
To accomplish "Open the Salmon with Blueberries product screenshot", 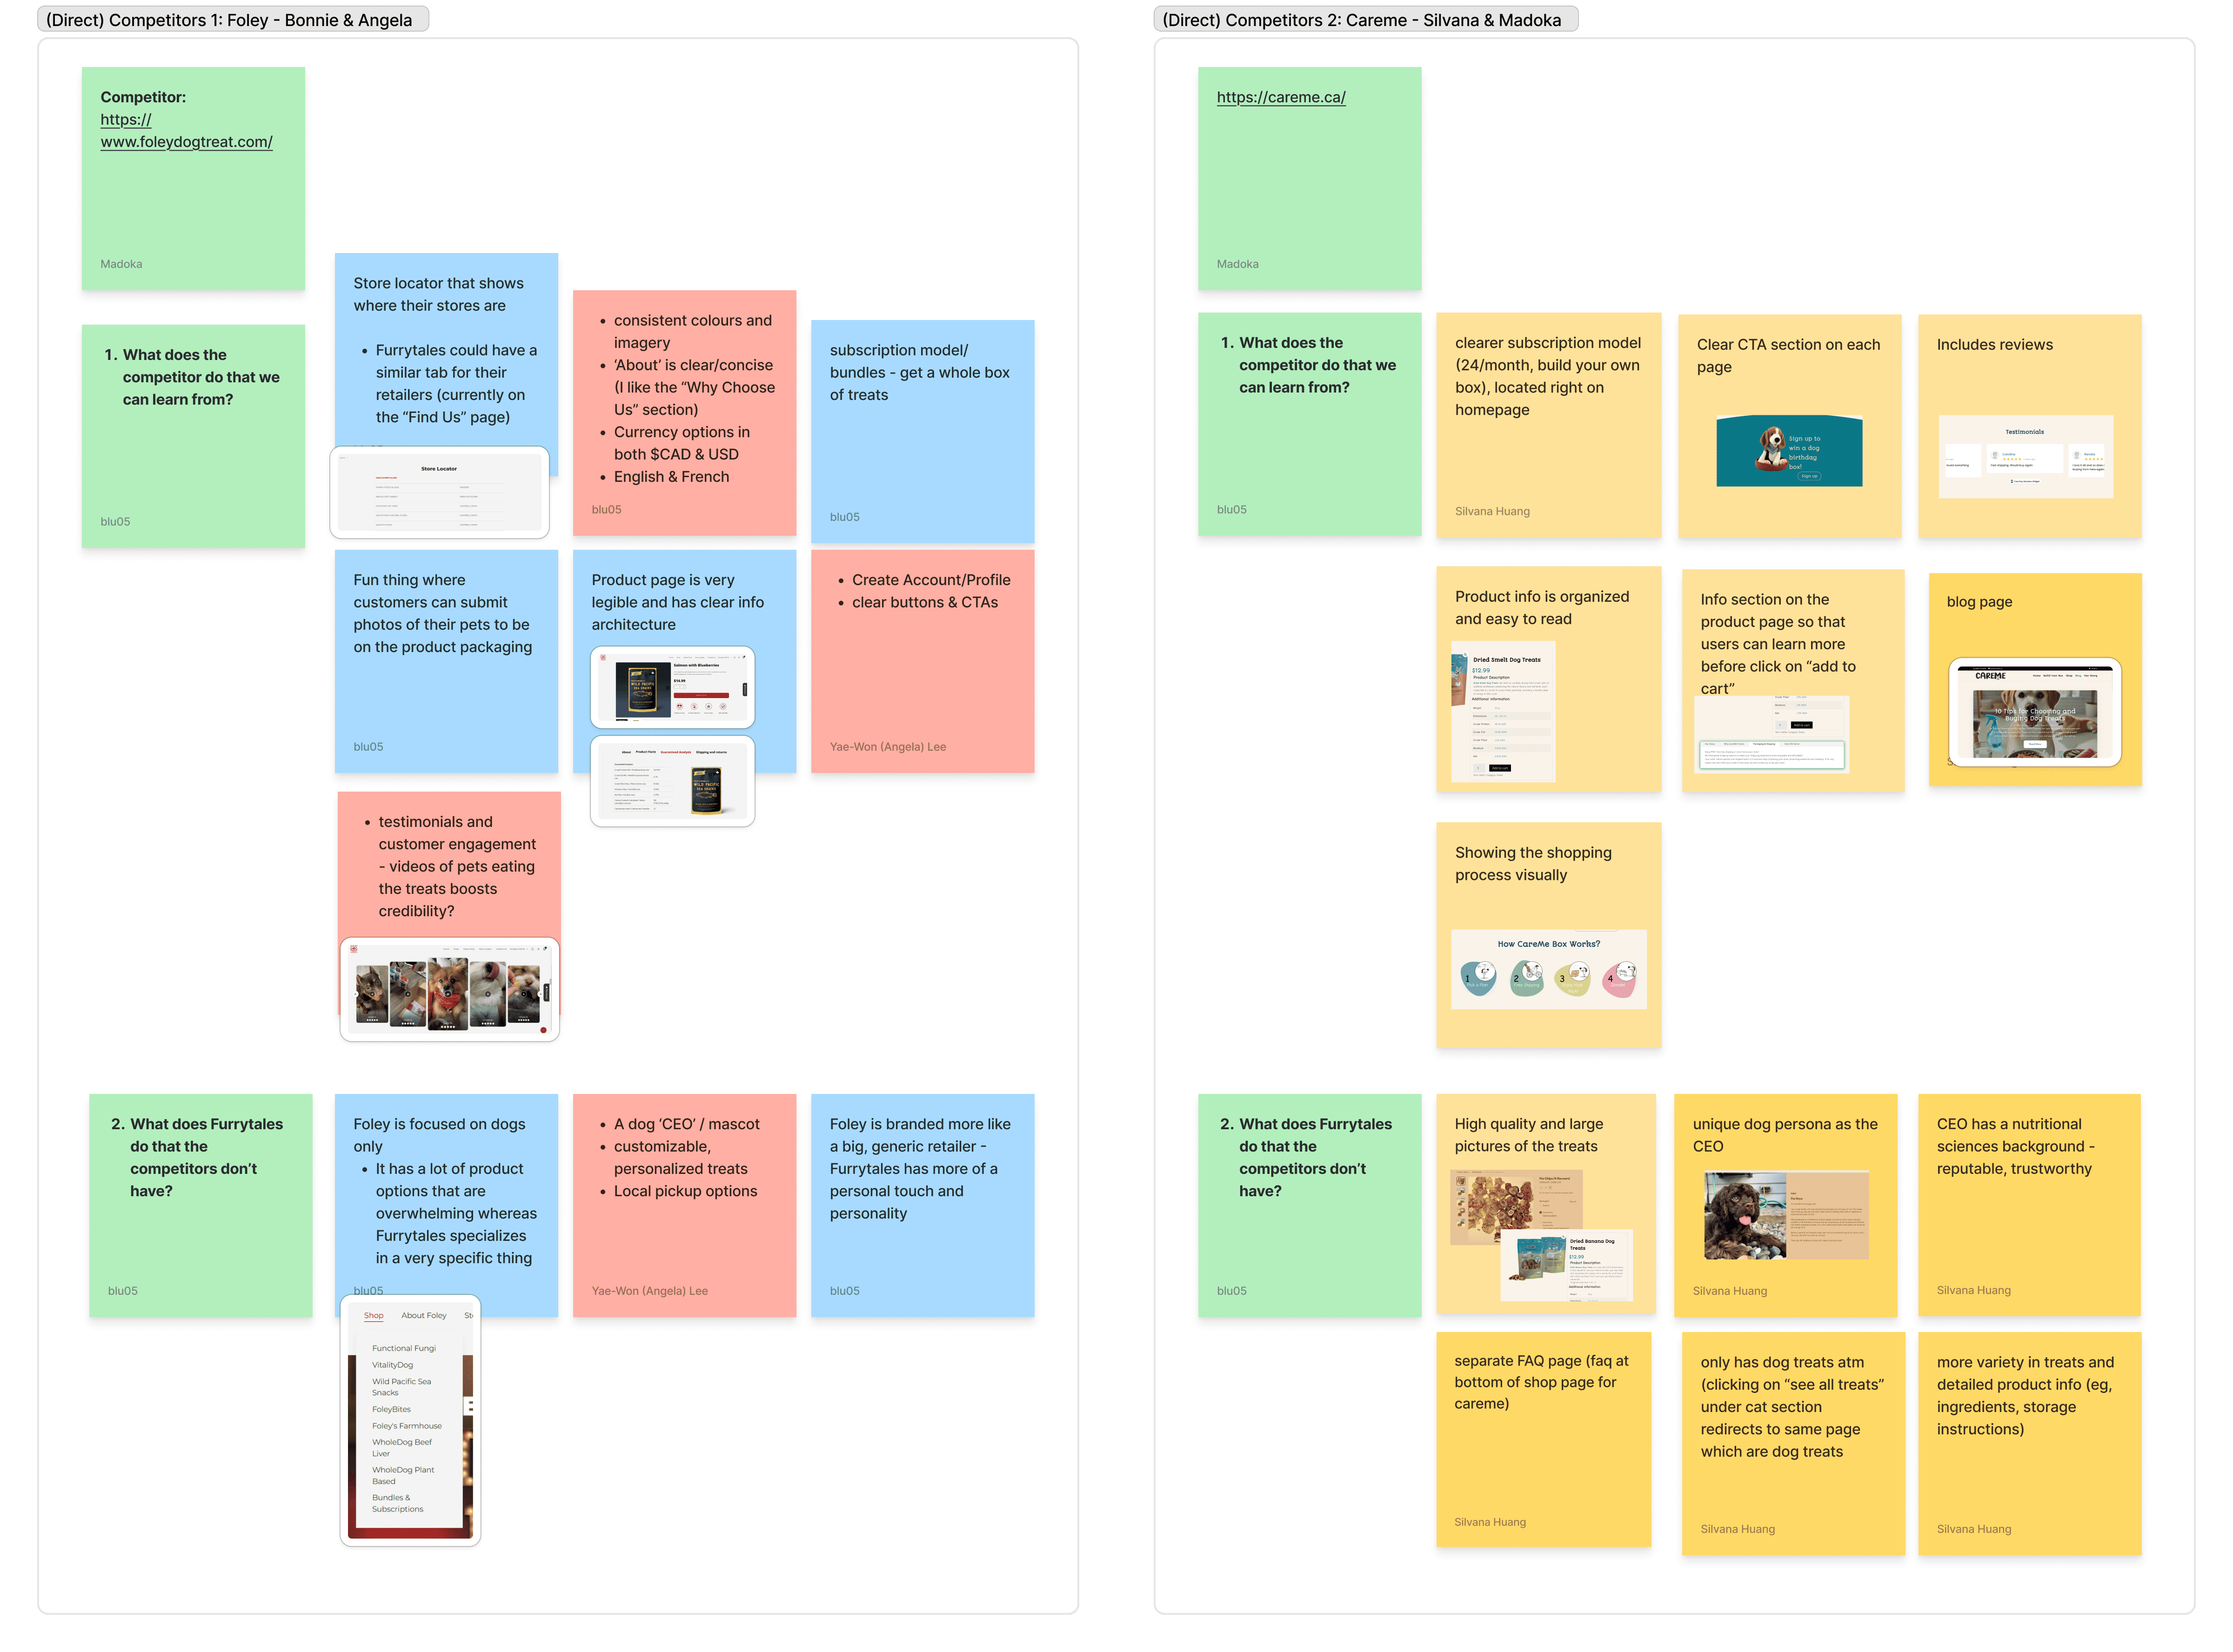I will coord(672,687).
